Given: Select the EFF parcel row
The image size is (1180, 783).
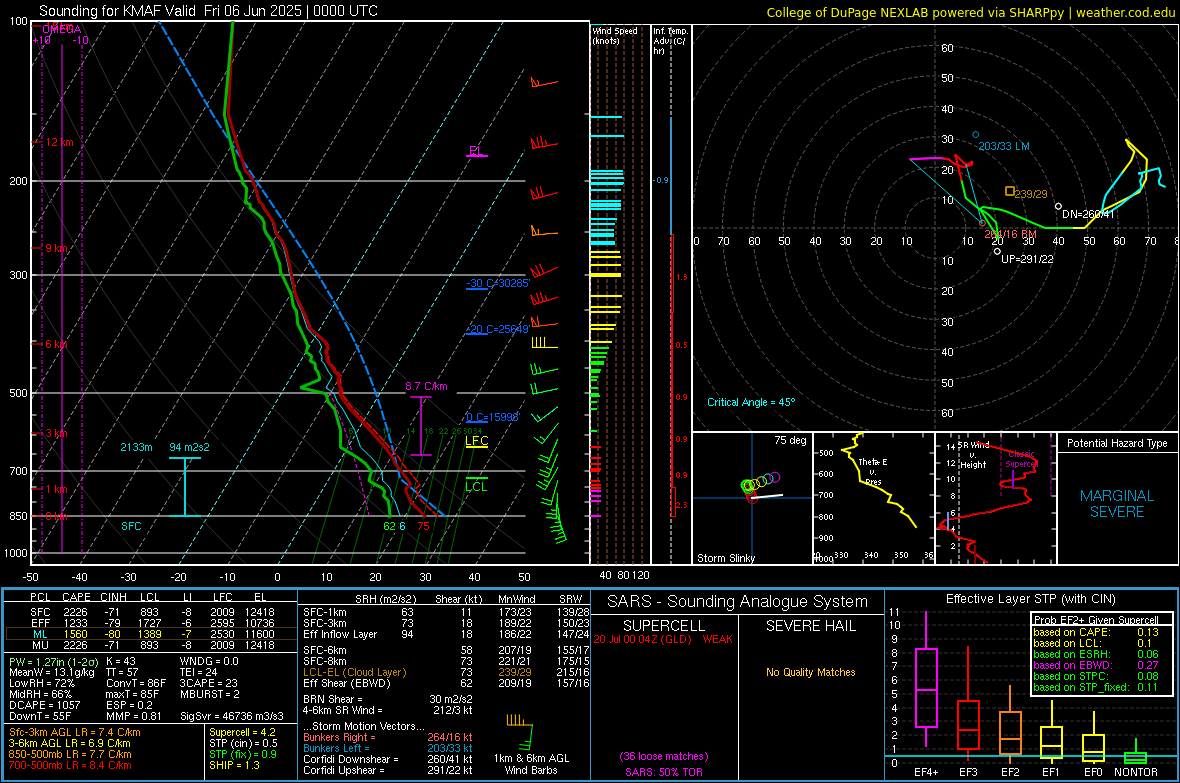Looking at the screenshot, I should click(151, 623).
